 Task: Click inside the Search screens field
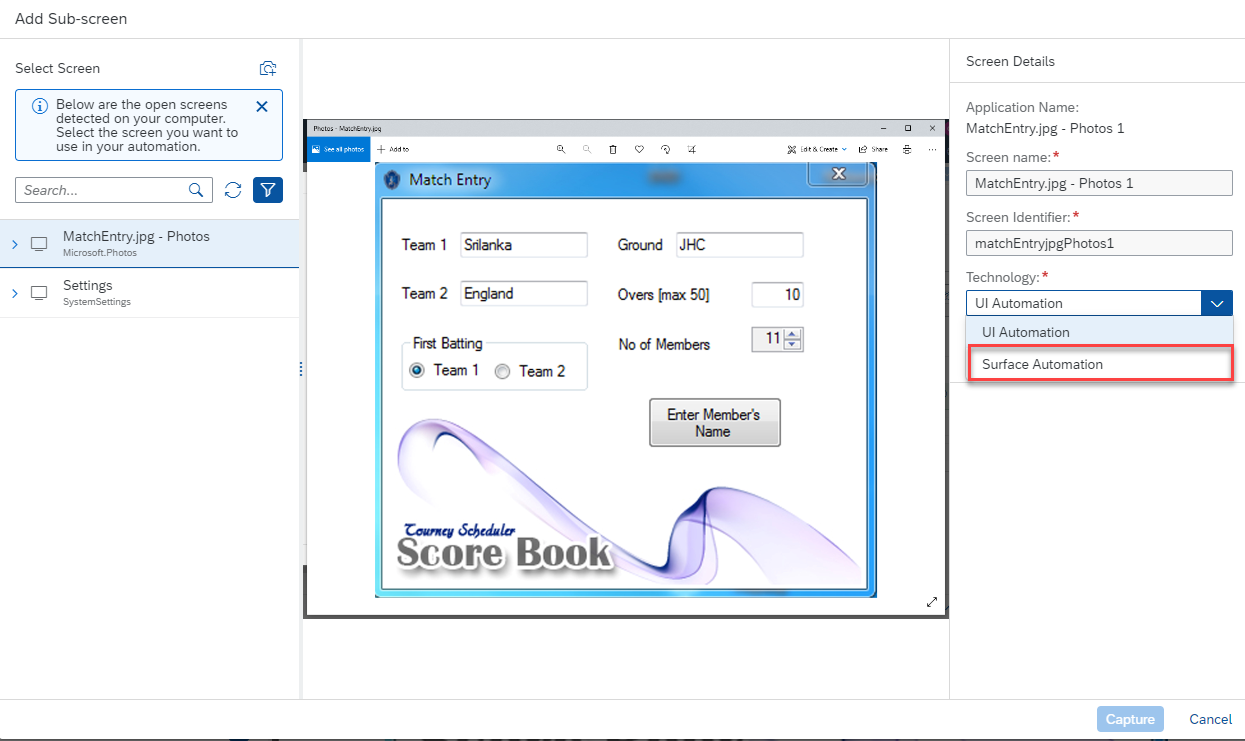pos(100,190)
